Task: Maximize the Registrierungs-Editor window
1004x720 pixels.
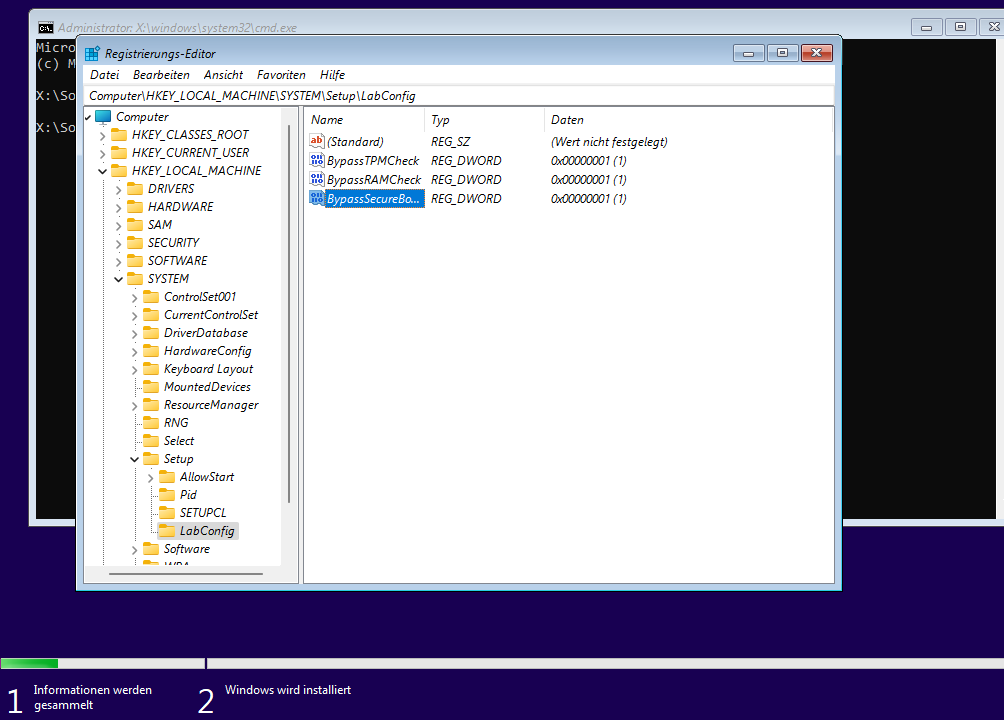Action: coord(782,53)
